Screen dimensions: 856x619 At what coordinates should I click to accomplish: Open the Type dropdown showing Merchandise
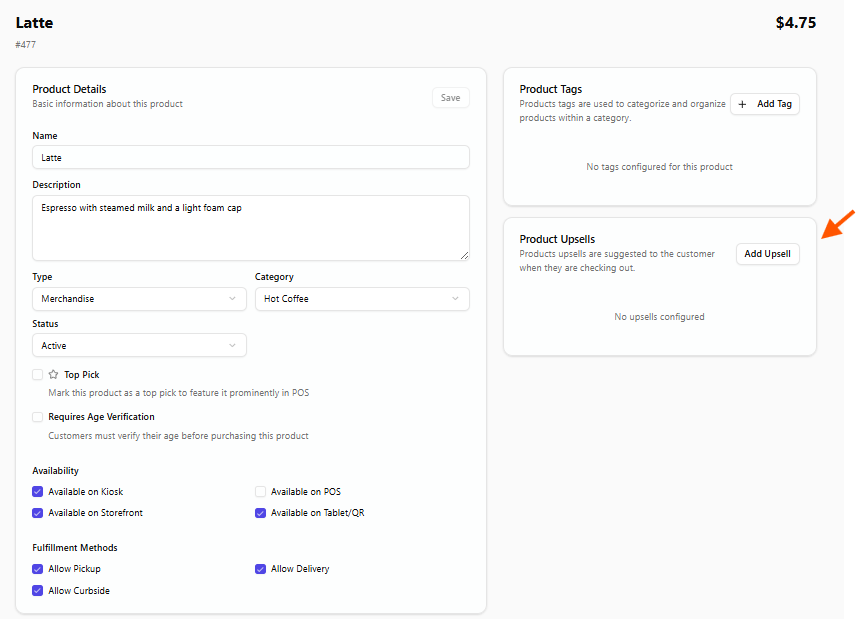coord(139,299)
